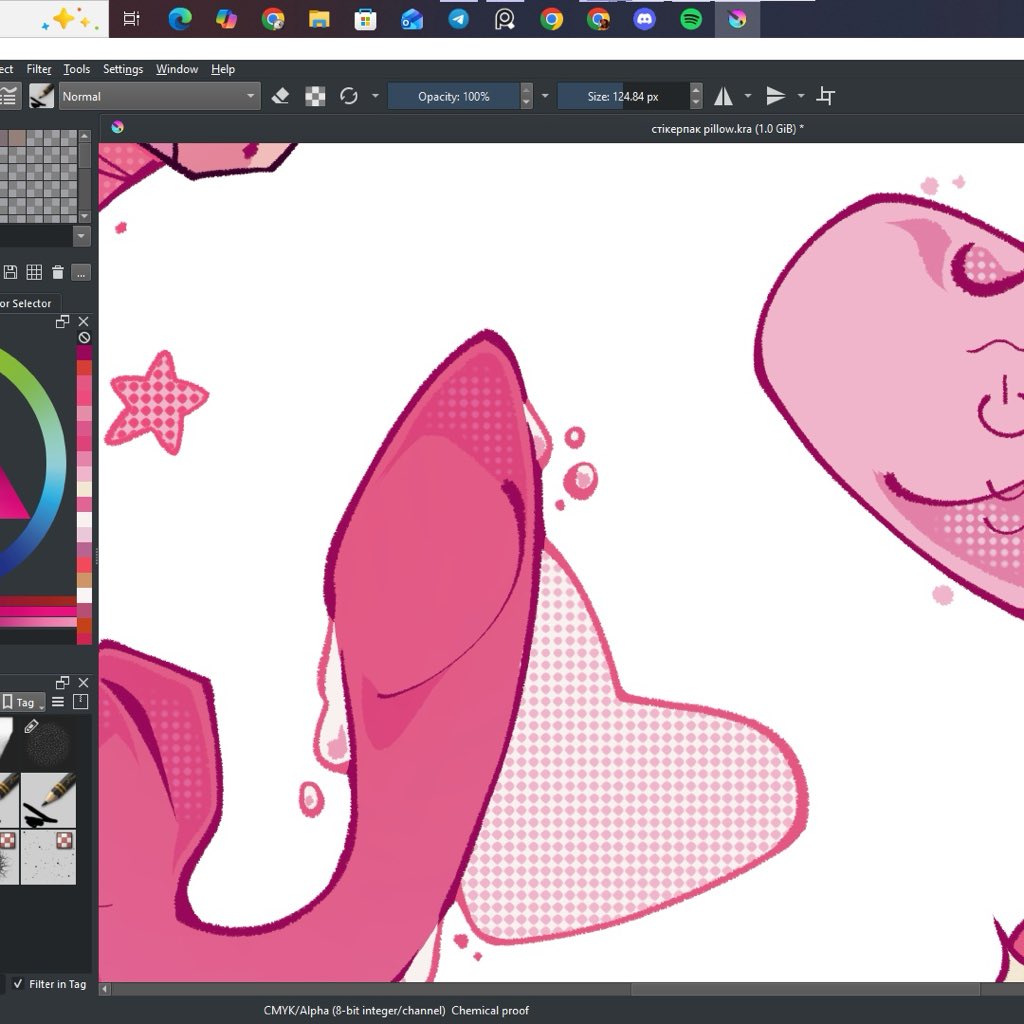Toggle vertical mirror tool
The height and width of the screenshot is (1024, 1024).
(x=775, y=97)
